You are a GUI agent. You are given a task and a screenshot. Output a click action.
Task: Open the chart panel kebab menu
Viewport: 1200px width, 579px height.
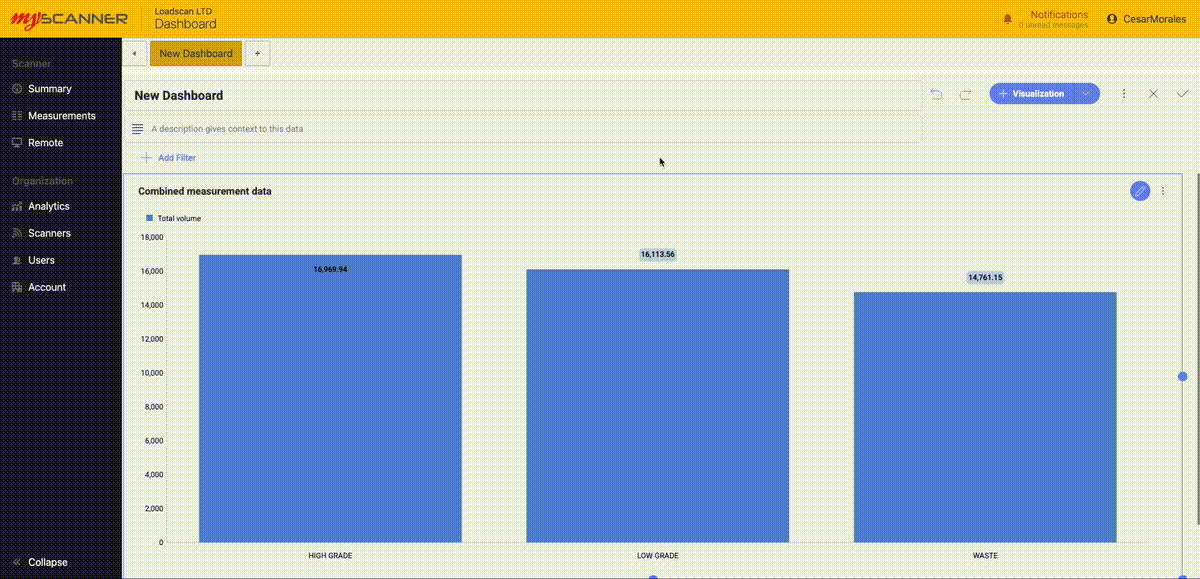coord(1163,191)
